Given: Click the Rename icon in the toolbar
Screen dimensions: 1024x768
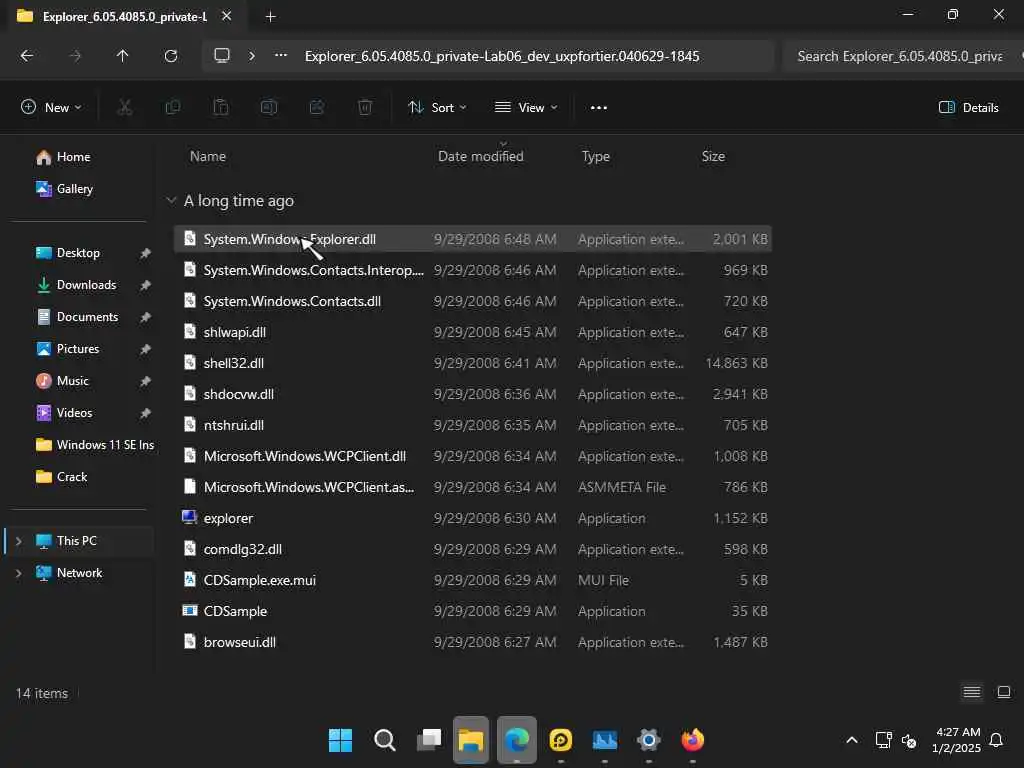Looking at the screenshot, I should pyautogui.click(x=269, y=108).
